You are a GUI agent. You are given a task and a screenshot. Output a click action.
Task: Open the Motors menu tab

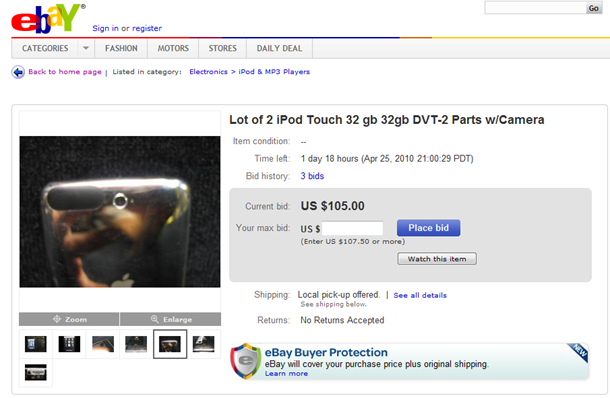[x=173, y=48]
